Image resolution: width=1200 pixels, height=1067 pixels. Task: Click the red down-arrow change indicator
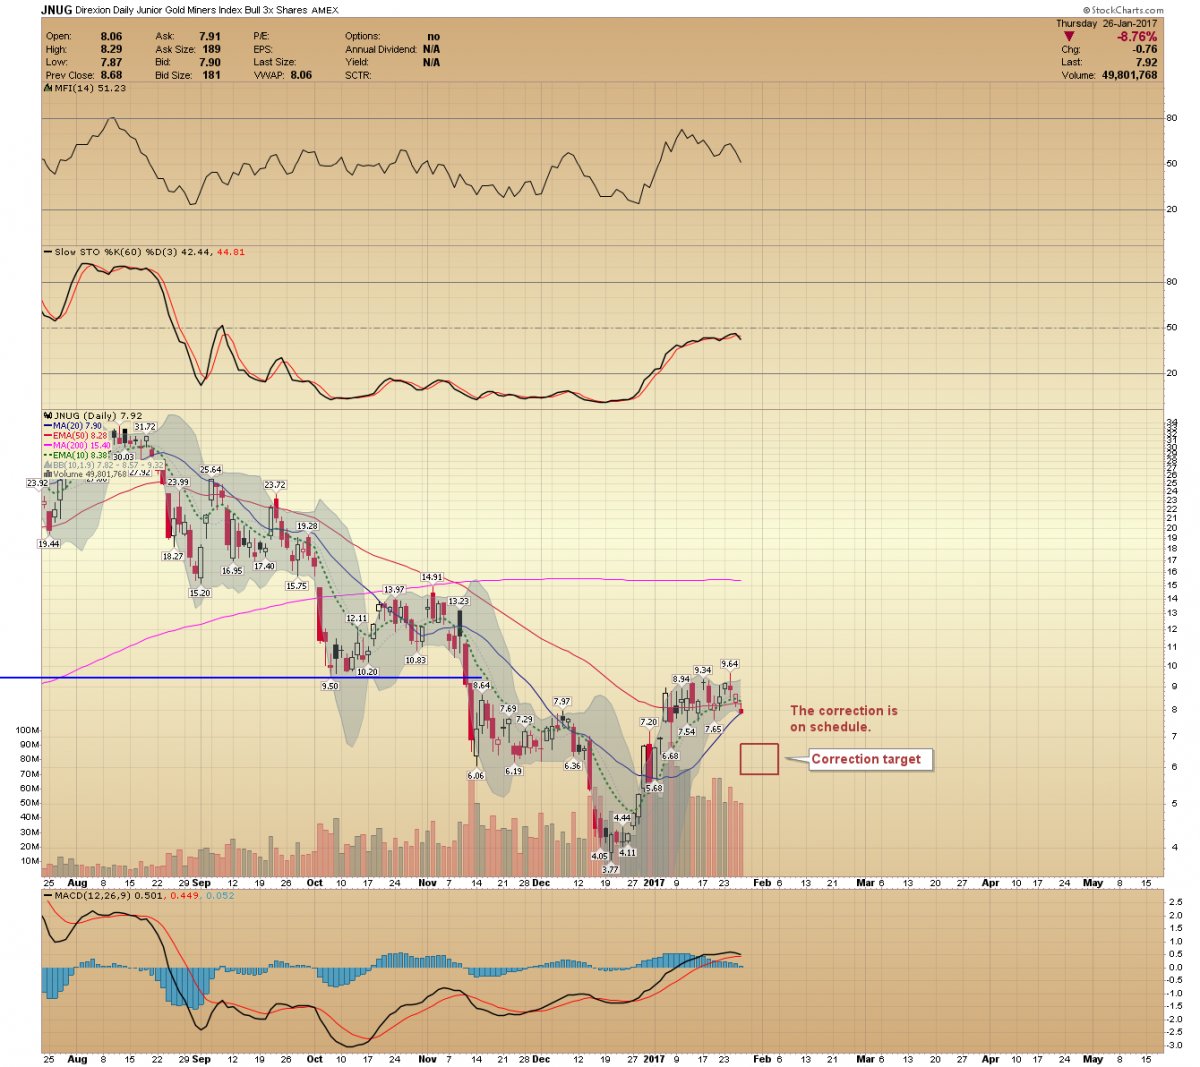click(1069, 37)
